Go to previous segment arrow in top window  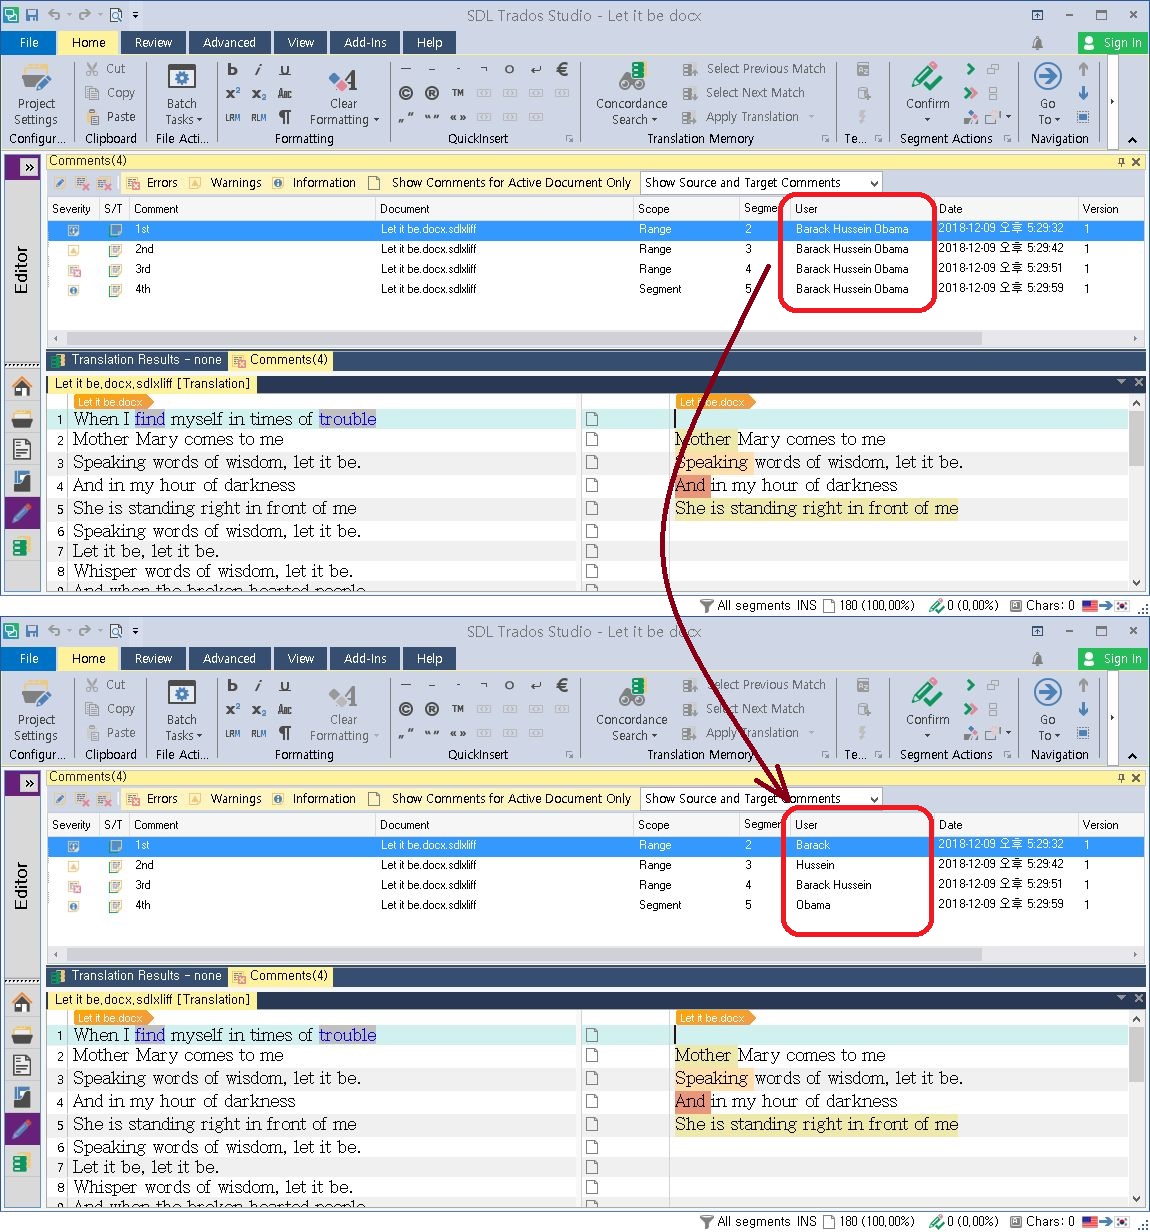pyautogui.click(x=1083, y=69)
